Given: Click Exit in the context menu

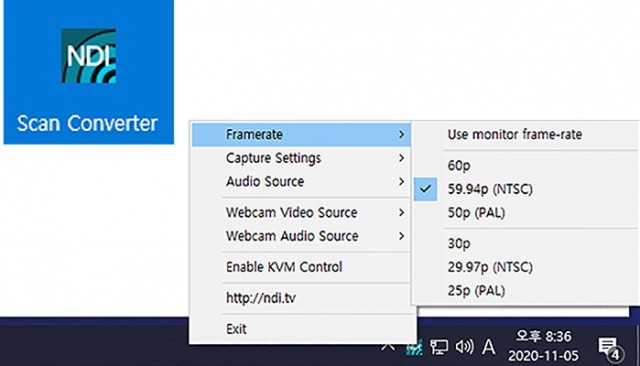Looking at the screenshot, I should coord(301,329).
